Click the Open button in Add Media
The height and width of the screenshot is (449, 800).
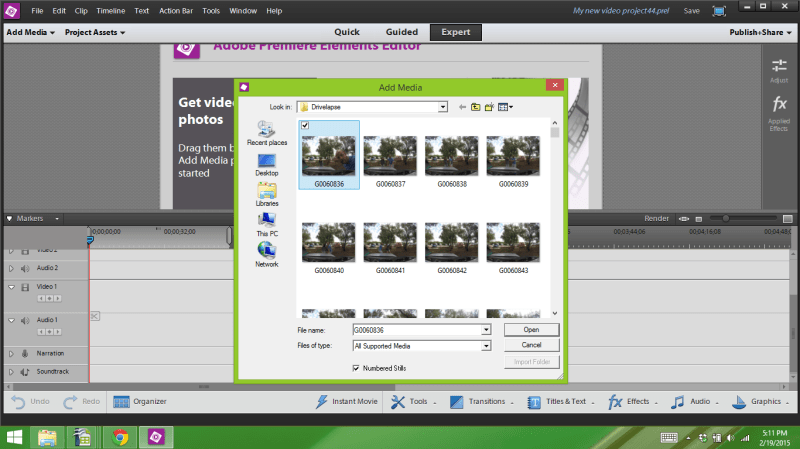point(531,330)
